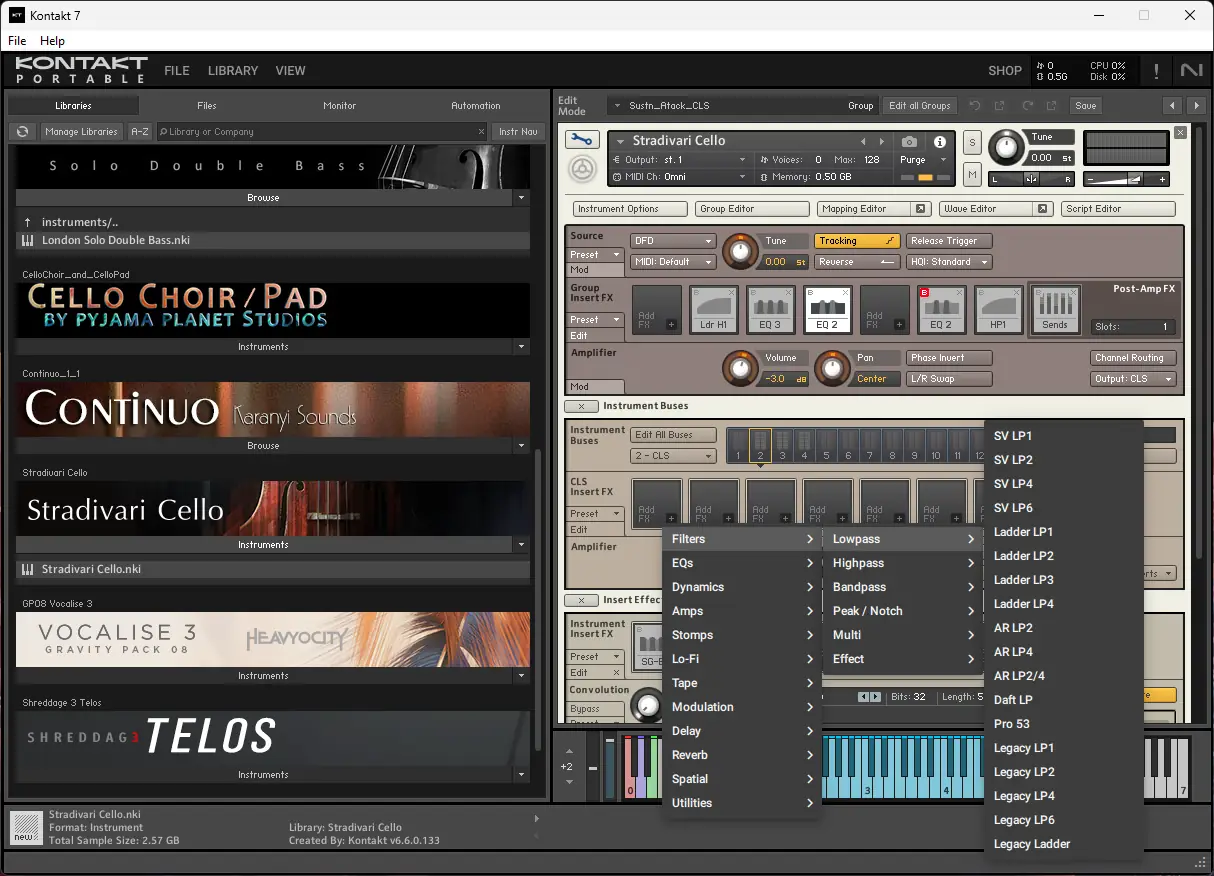Click the Amplifier Volume knob
This screenshot has height=876, width=1214.
click(740, 369)
